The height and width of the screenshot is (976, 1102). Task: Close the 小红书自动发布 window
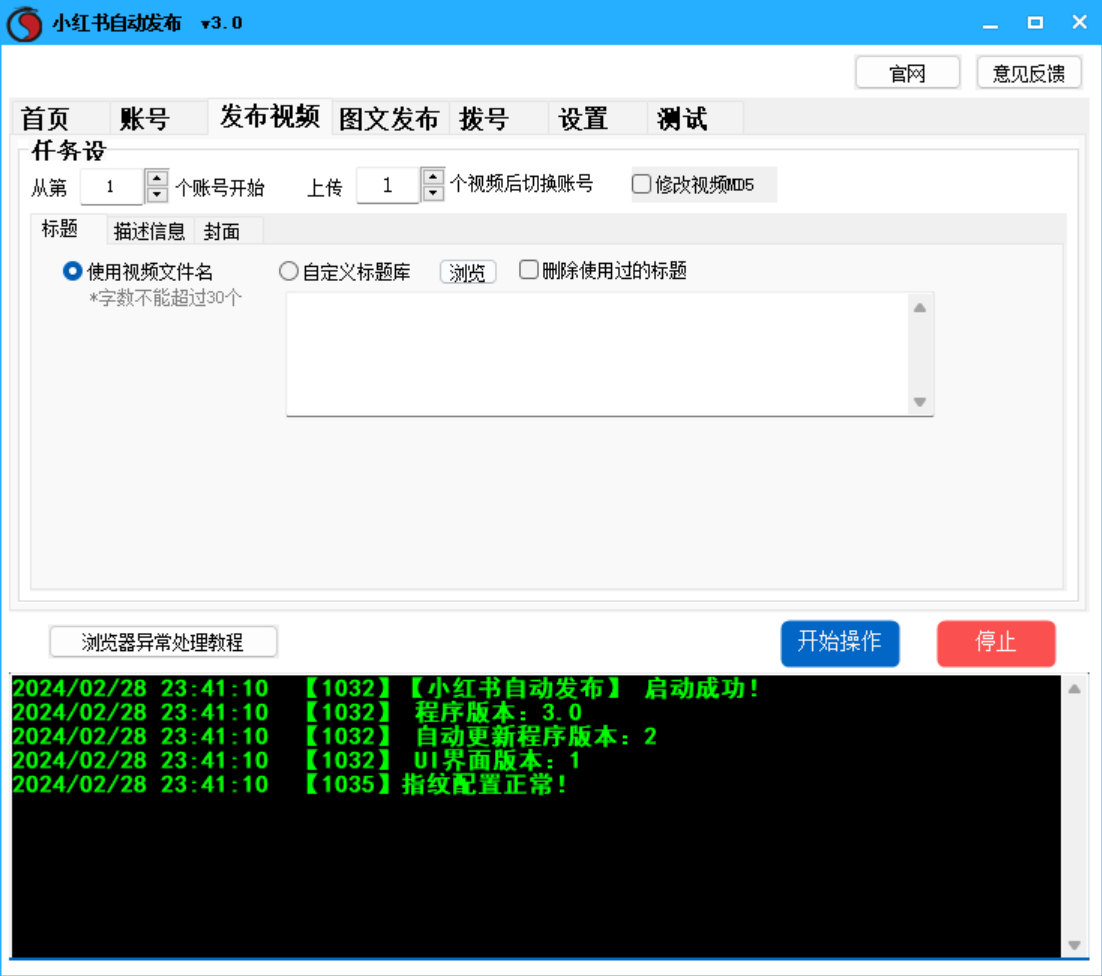pos(1080,23)
